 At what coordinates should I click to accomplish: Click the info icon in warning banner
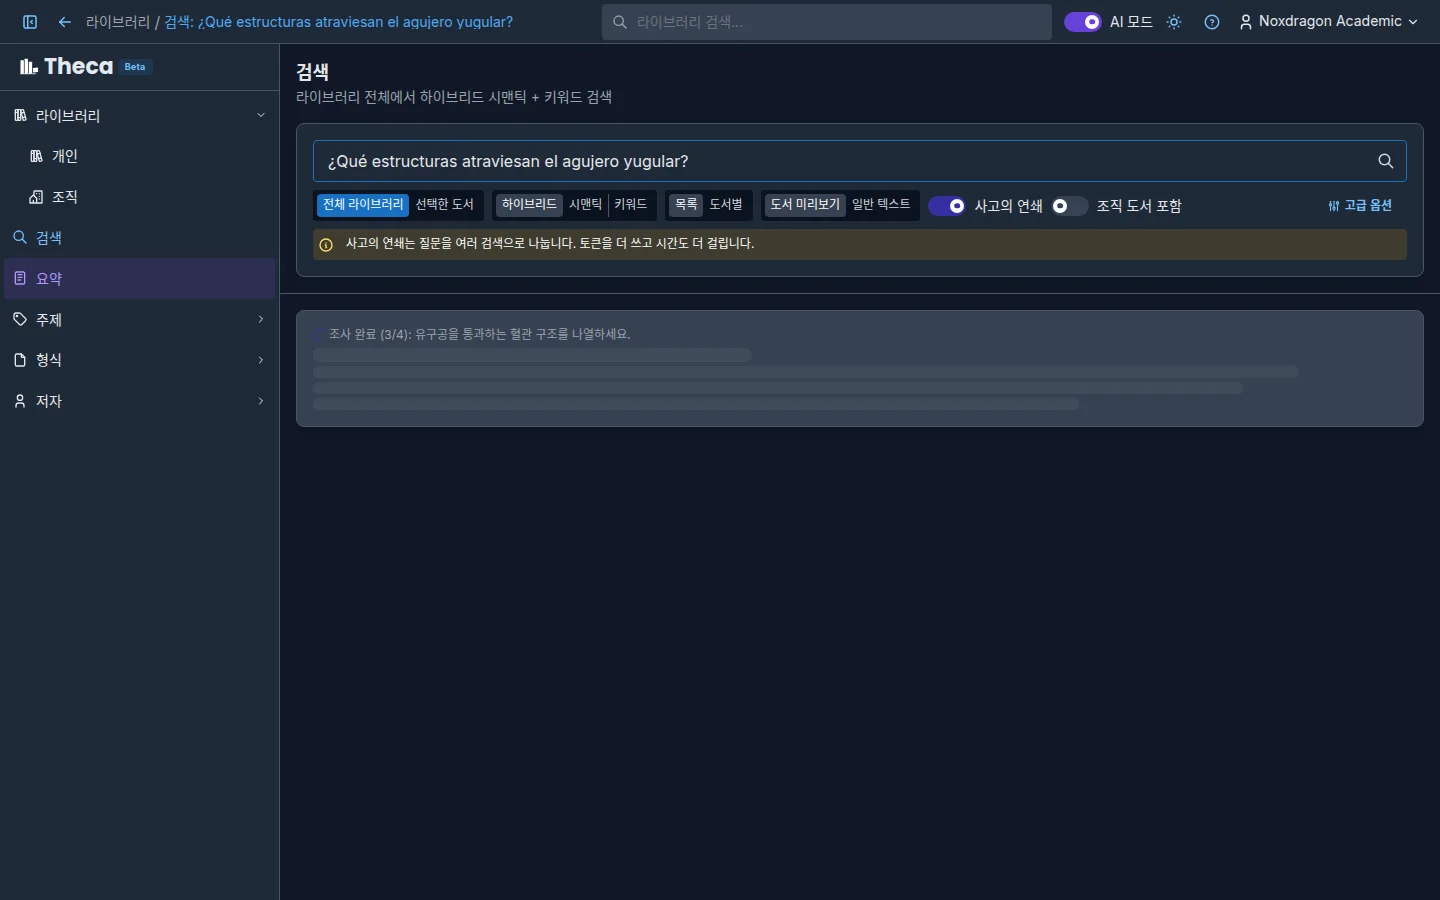326,244
